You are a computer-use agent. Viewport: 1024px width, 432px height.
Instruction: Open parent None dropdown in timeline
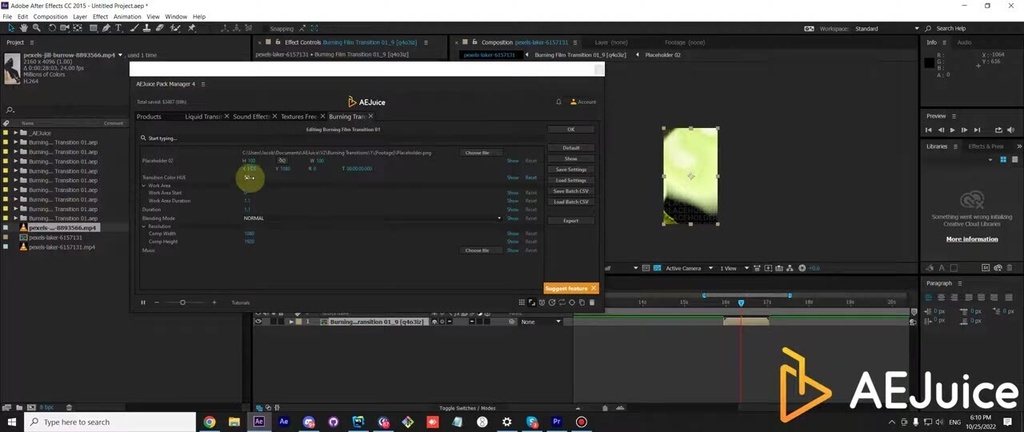[540, 322]
